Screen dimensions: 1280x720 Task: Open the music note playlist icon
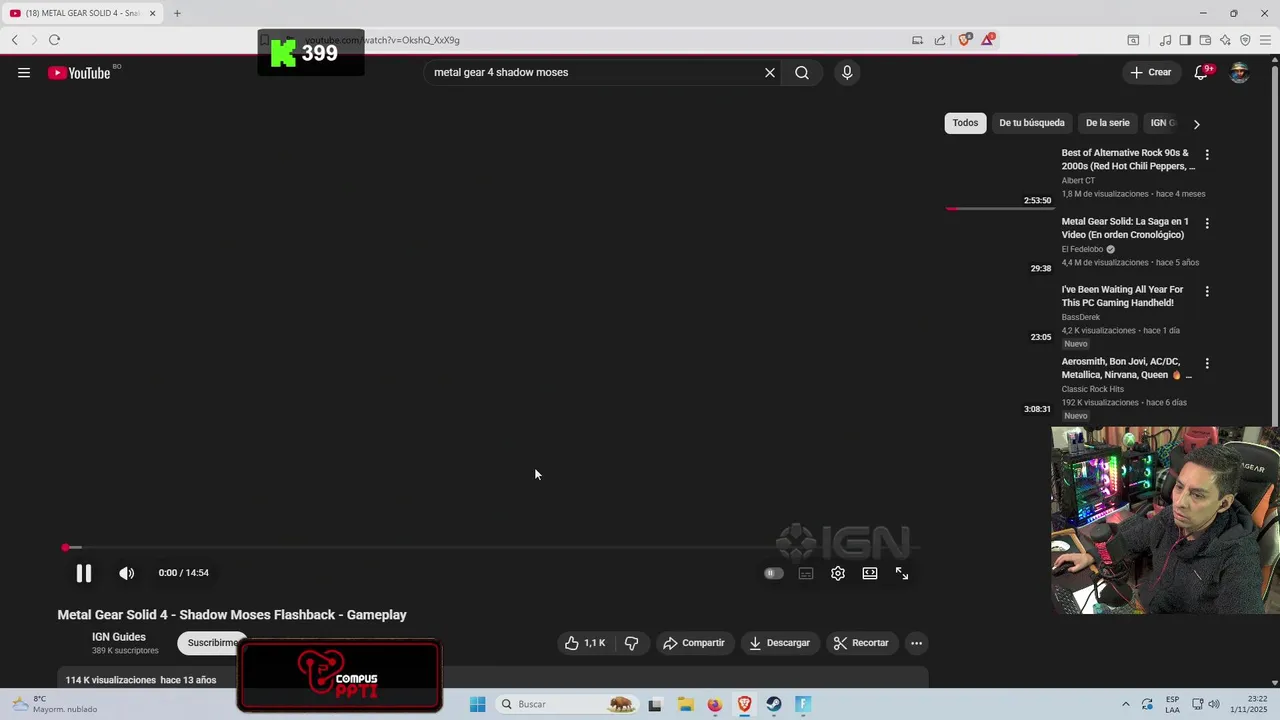point(1165,40)
